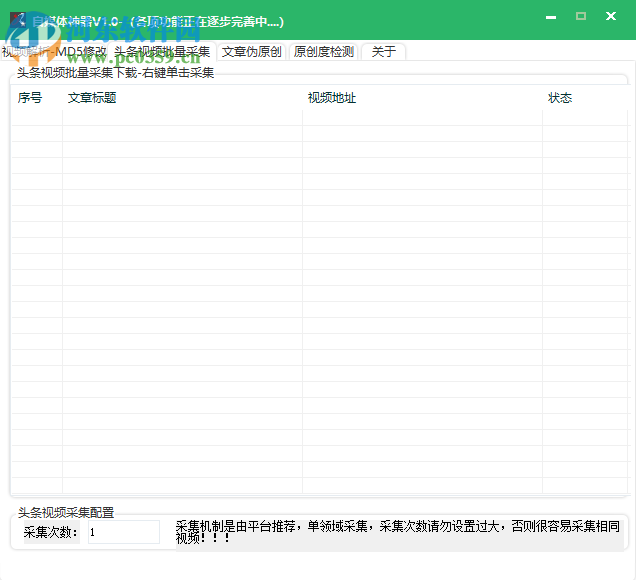Click the 视频地址 column header
This screenshot has height=580, width=636.
[422, 98]
